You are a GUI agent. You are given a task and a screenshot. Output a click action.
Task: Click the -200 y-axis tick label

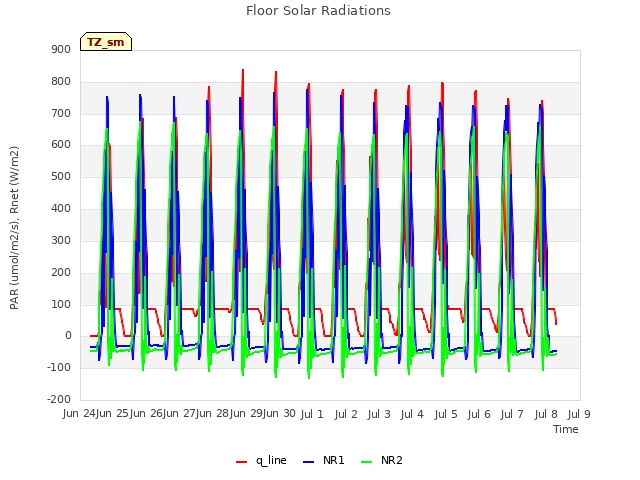(59, 399)
